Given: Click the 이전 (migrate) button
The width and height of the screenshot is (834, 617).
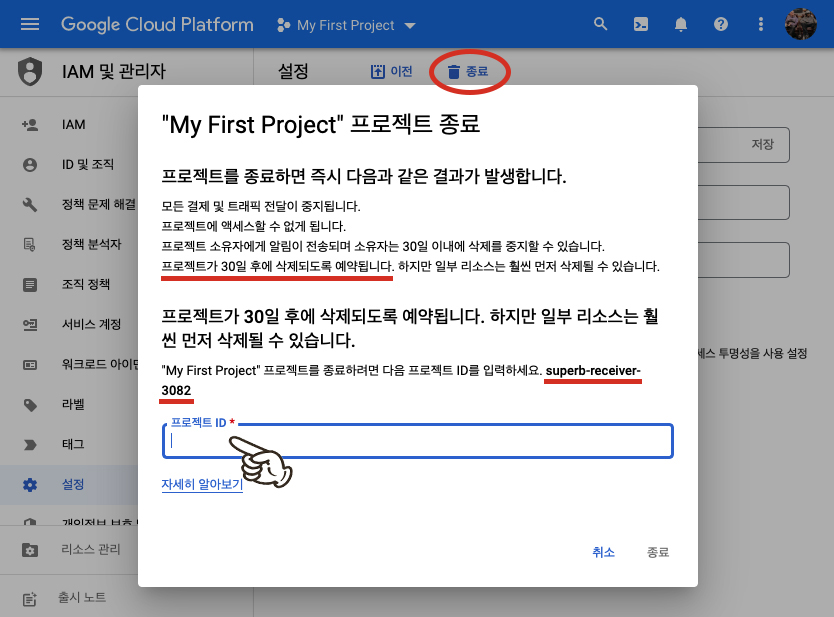Looking at the screenshot, I should pyautogui.click(x=391, y=71).
